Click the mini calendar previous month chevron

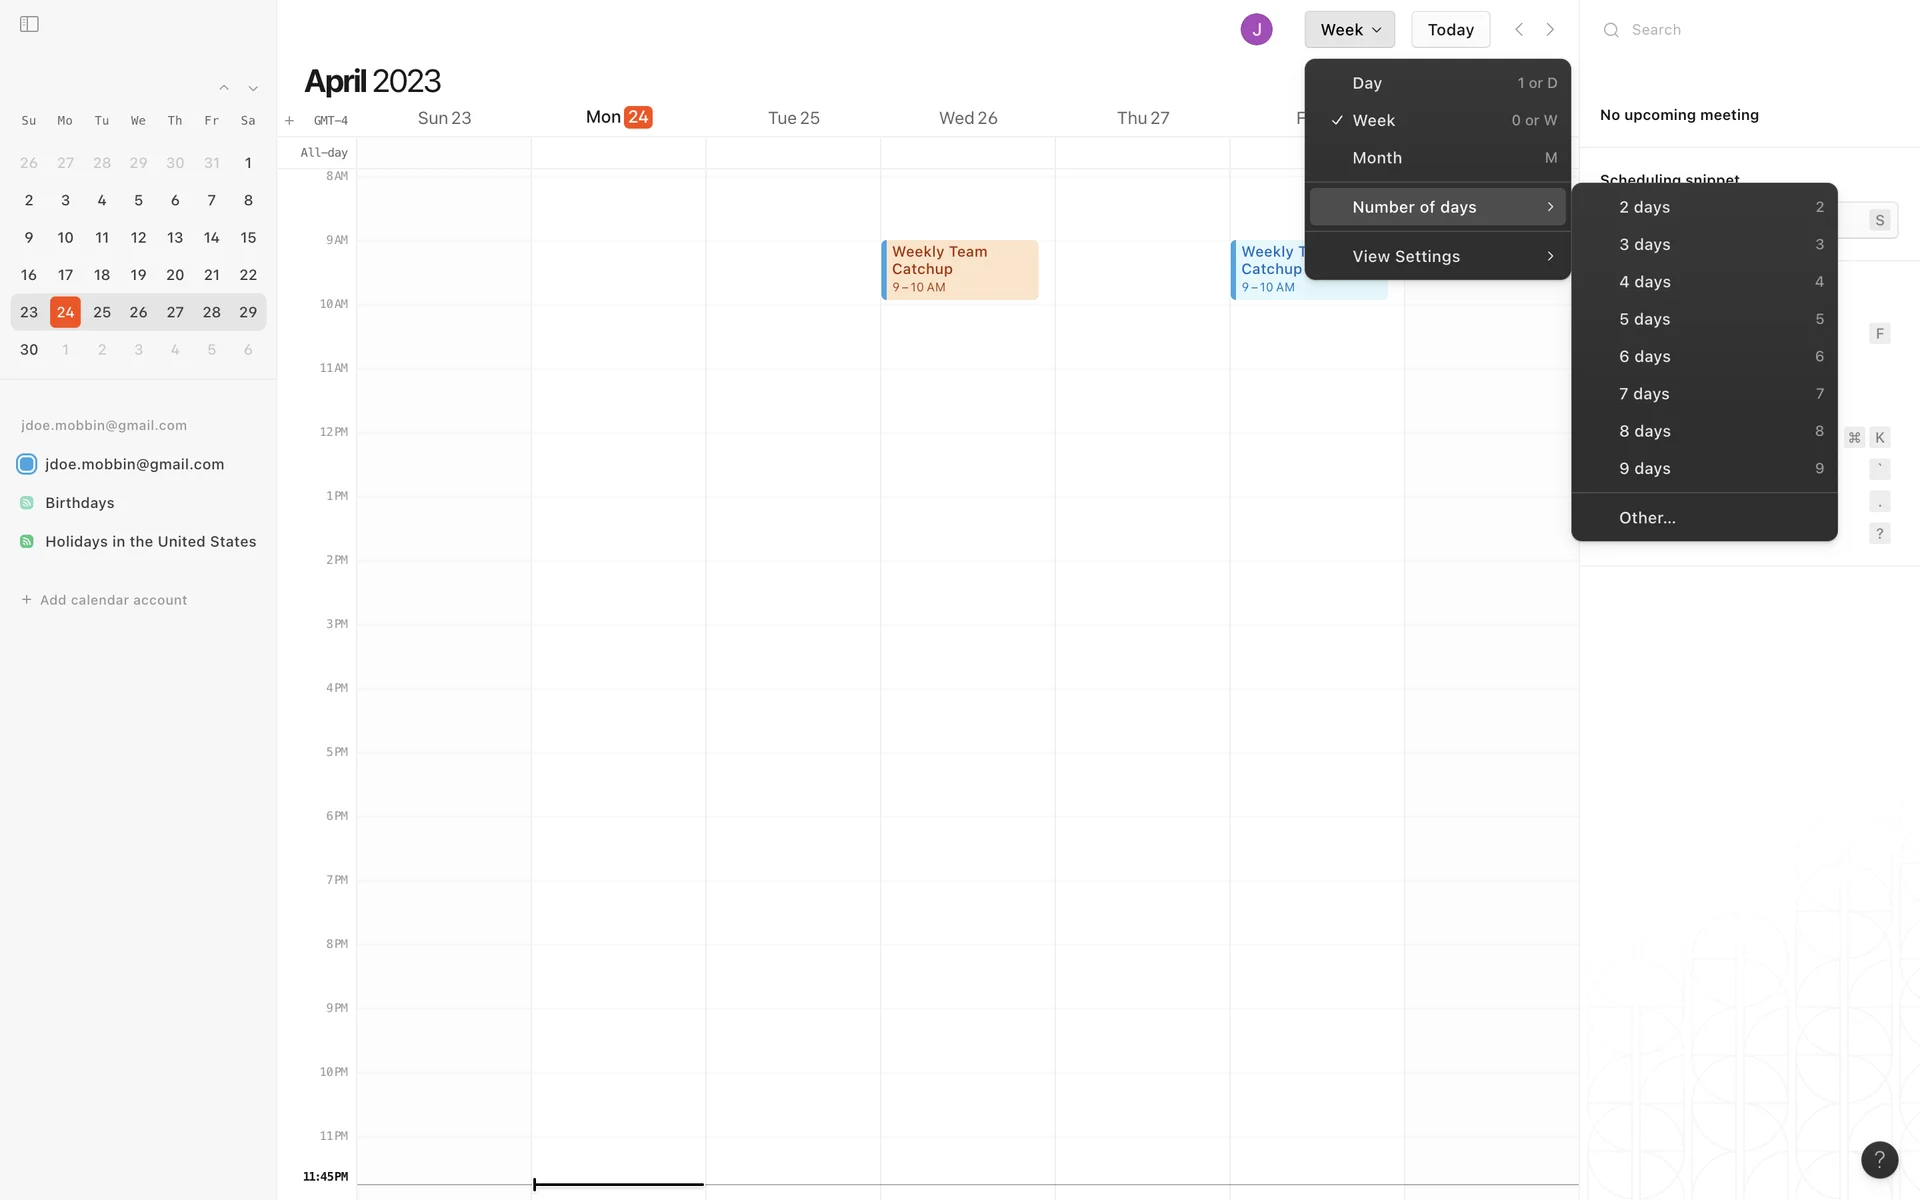pyautogui.click(x=224, y=88)
